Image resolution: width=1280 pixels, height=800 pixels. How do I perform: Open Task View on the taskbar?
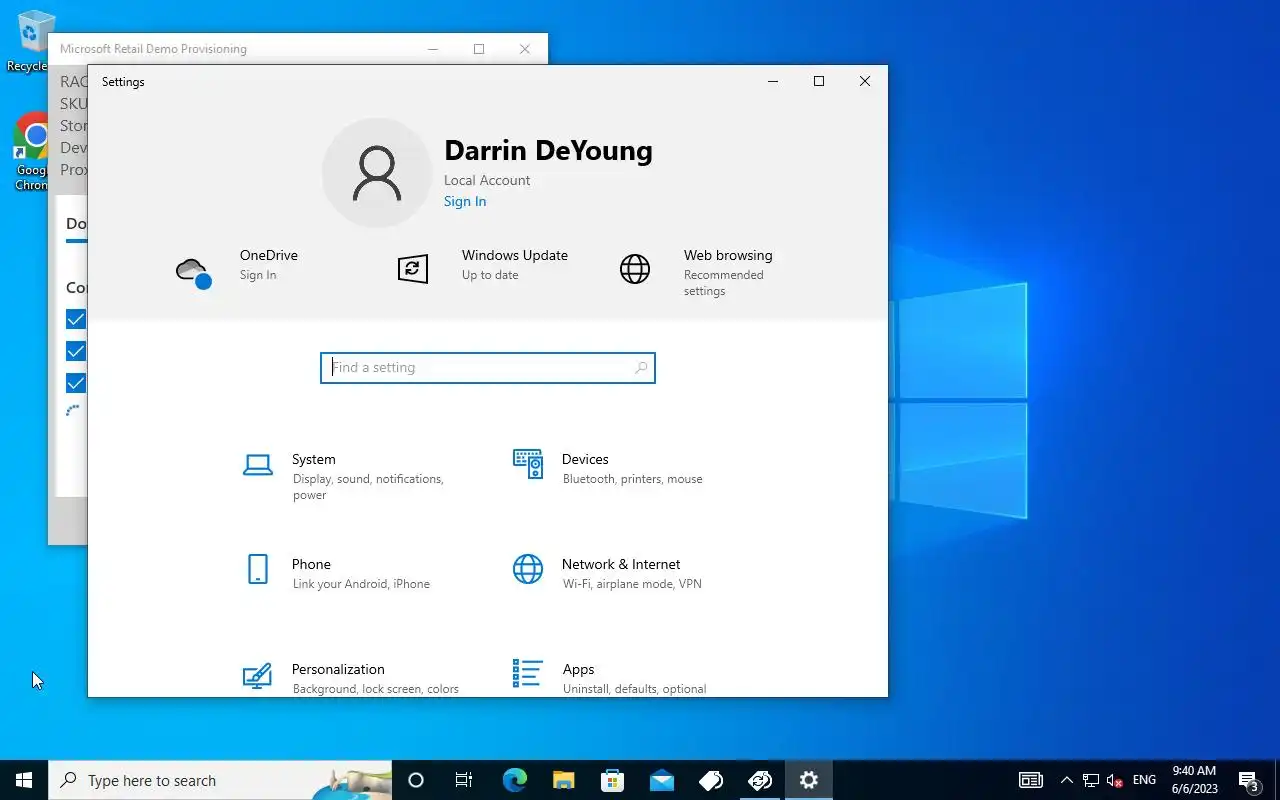pos(464,780)
